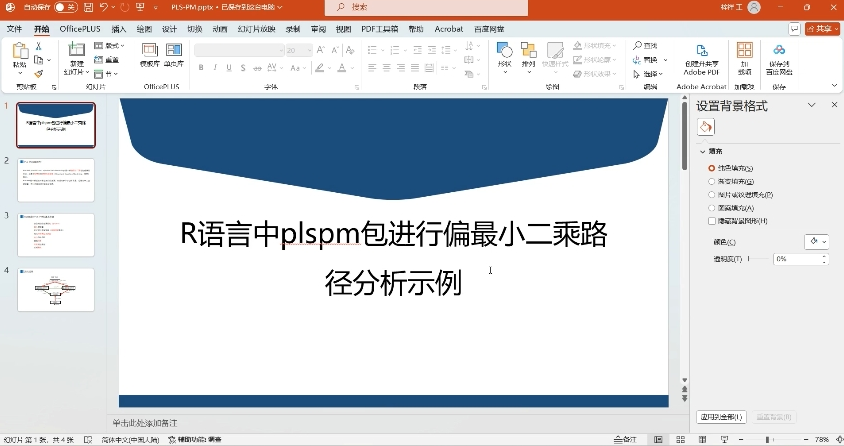
Task: Select the Pattern fill radio button
Action: click(712, 208)
